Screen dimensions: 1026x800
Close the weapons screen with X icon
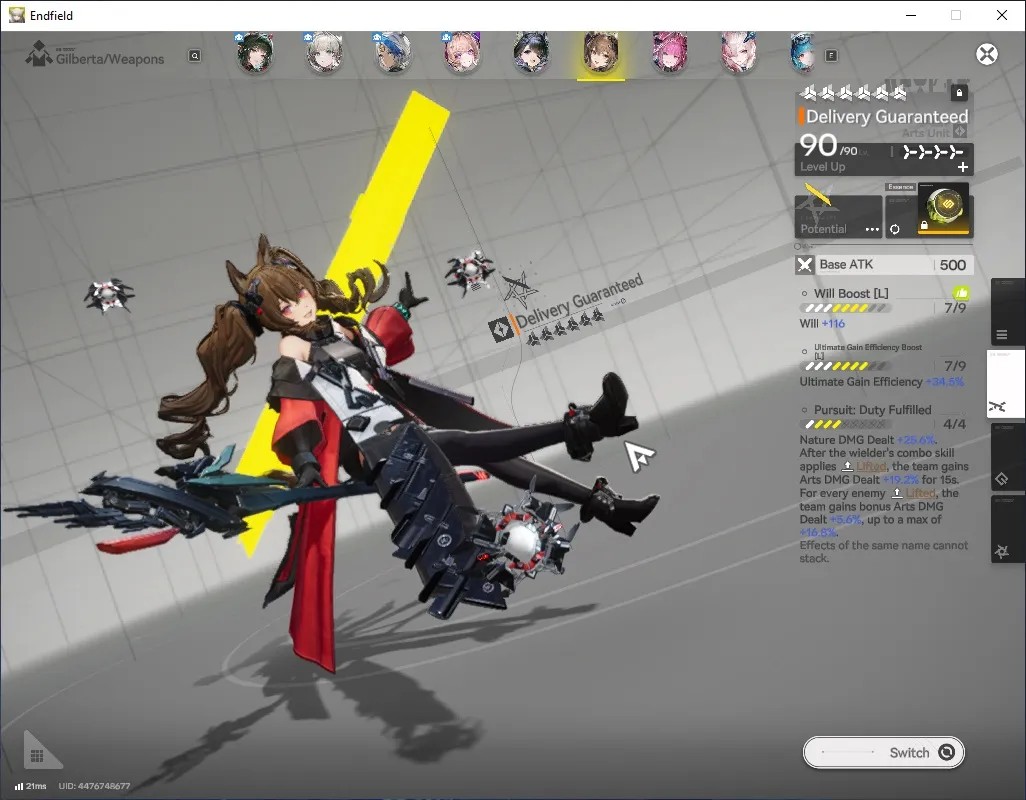pyautogui.click(x=987, y=54)
